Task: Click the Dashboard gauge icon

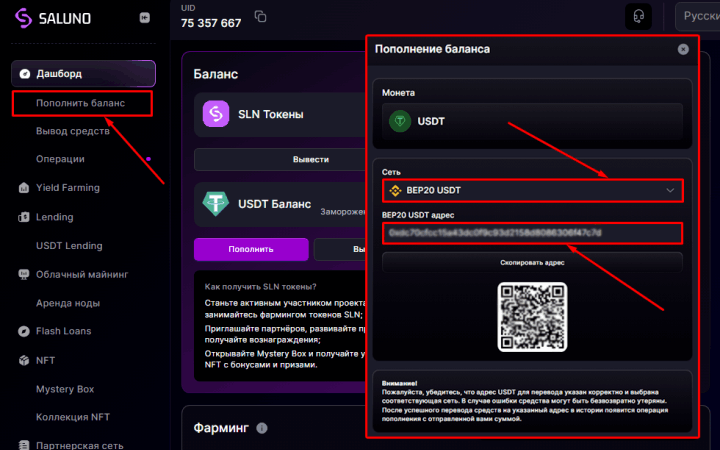Action: click(24, 73)
